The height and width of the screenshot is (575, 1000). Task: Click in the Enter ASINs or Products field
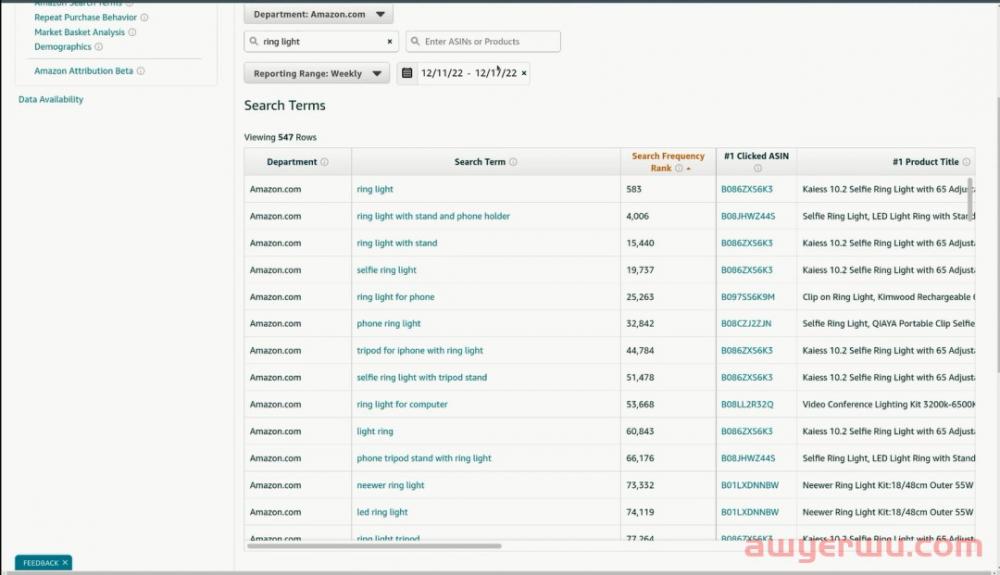tap(483, 41)
